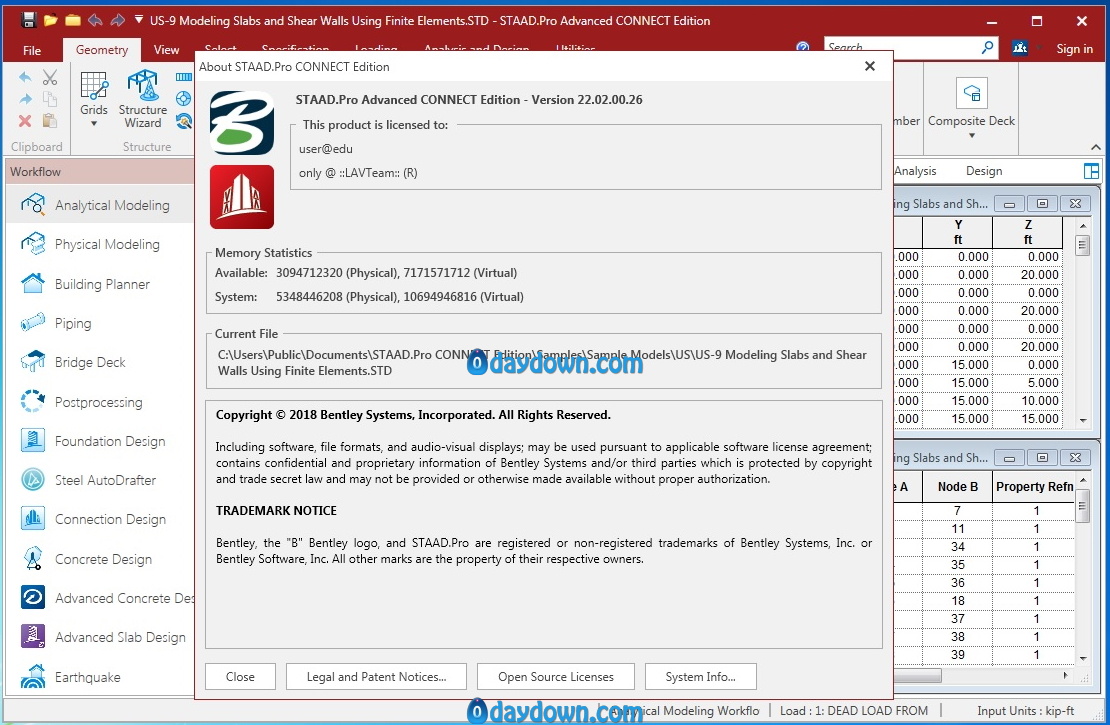Click the Y ft column header in nodes table
The image size is (1110, 725).
coord(958,232)
